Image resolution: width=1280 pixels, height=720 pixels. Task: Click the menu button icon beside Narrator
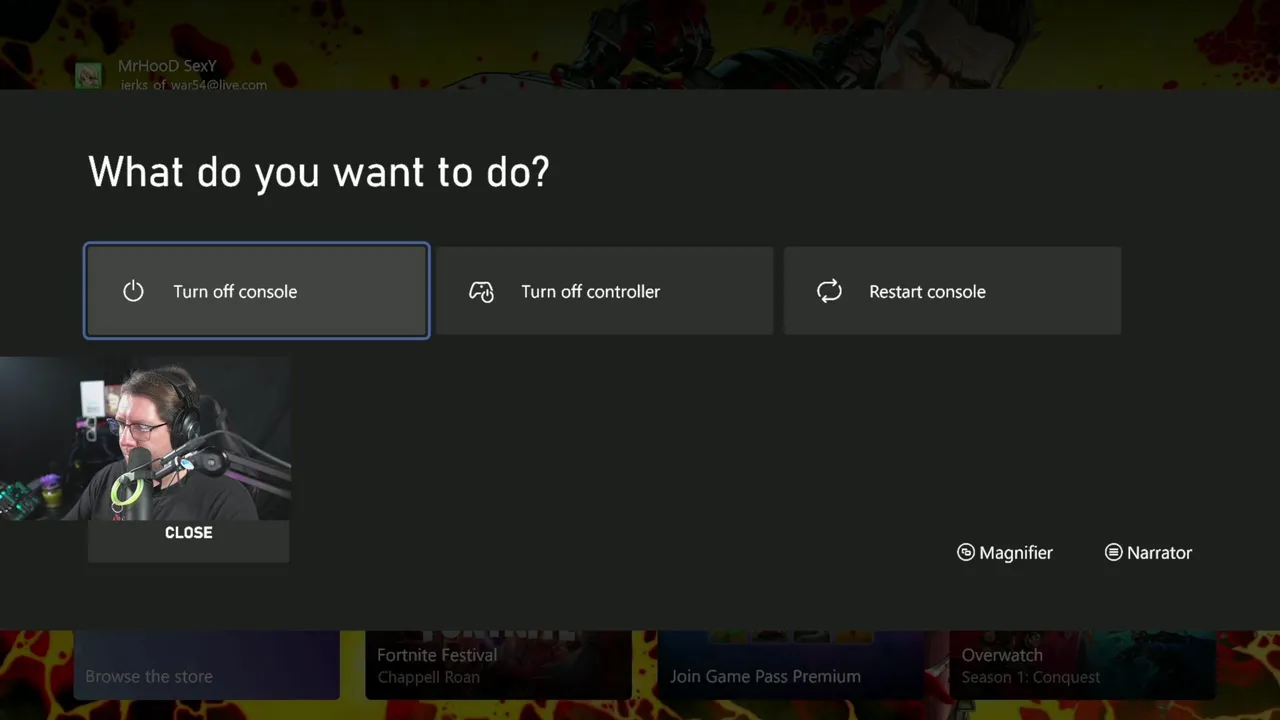[x=1113, y=552]
